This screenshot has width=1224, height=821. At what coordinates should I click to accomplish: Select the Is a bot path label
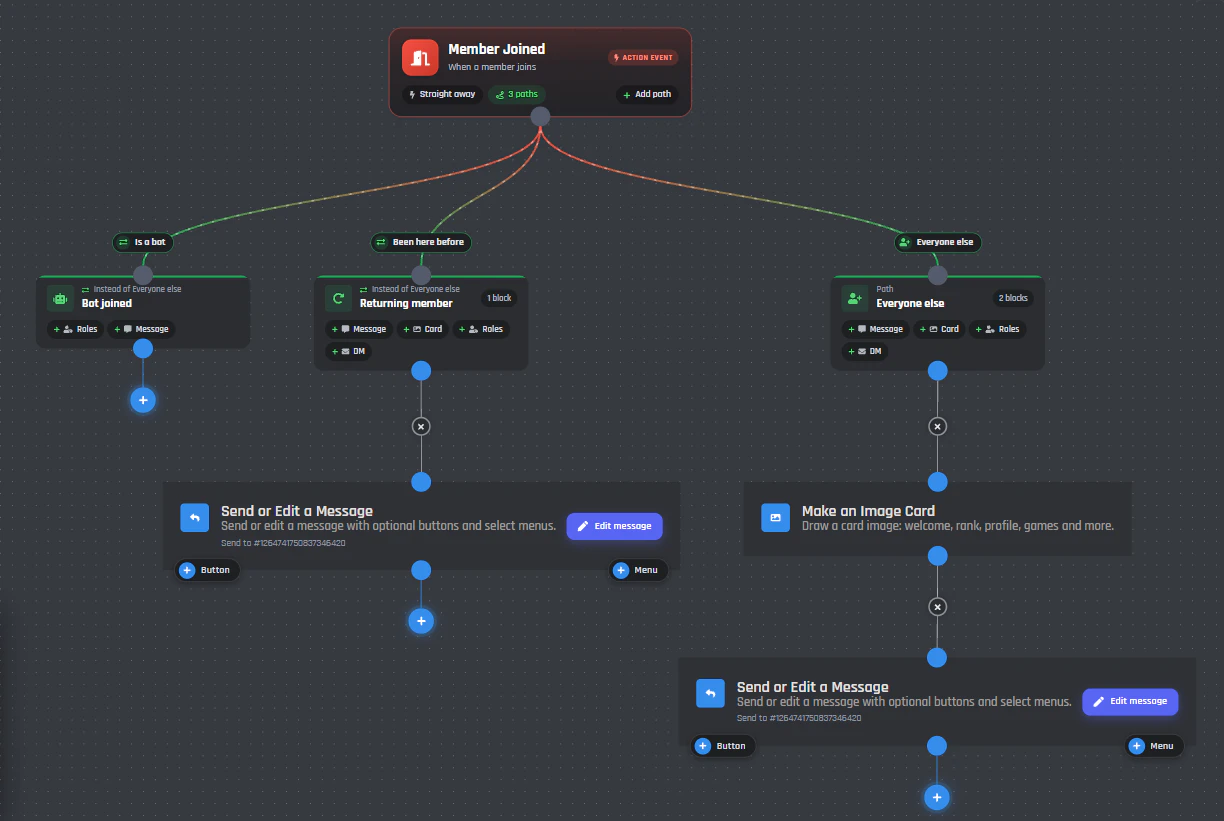click(x=143, y=242)
